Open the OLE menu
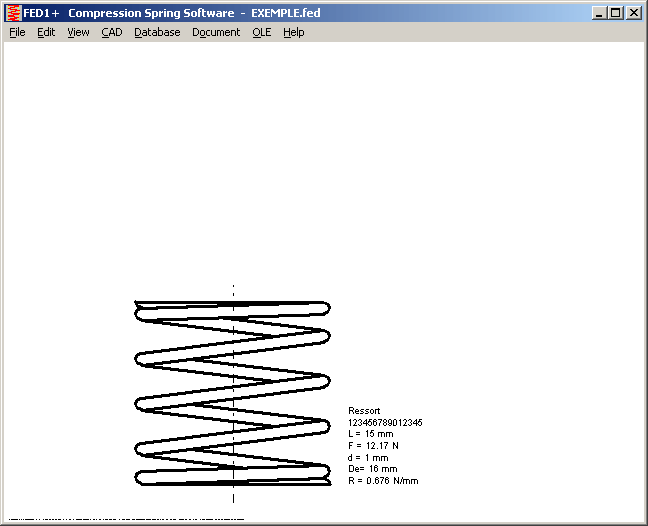 pyautogui.click(x=261, y=32)
